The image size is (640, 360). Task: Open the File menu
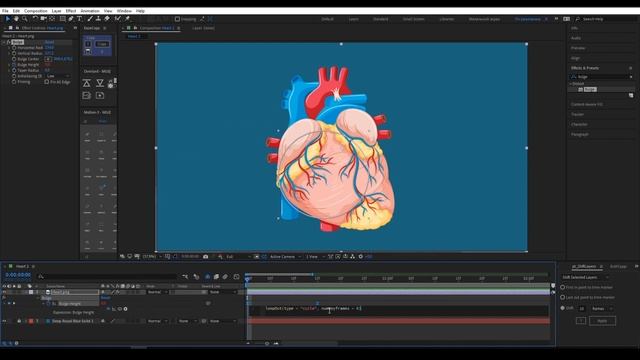[5, 11]
